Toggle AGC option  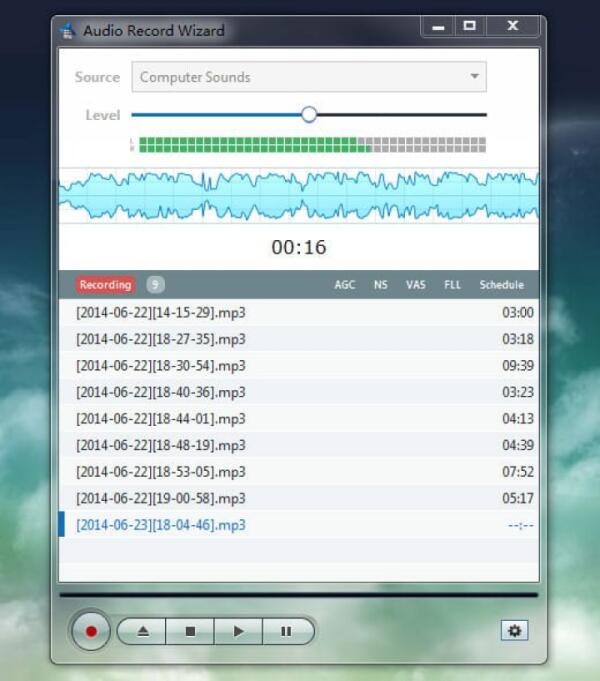tap(345, 285)
